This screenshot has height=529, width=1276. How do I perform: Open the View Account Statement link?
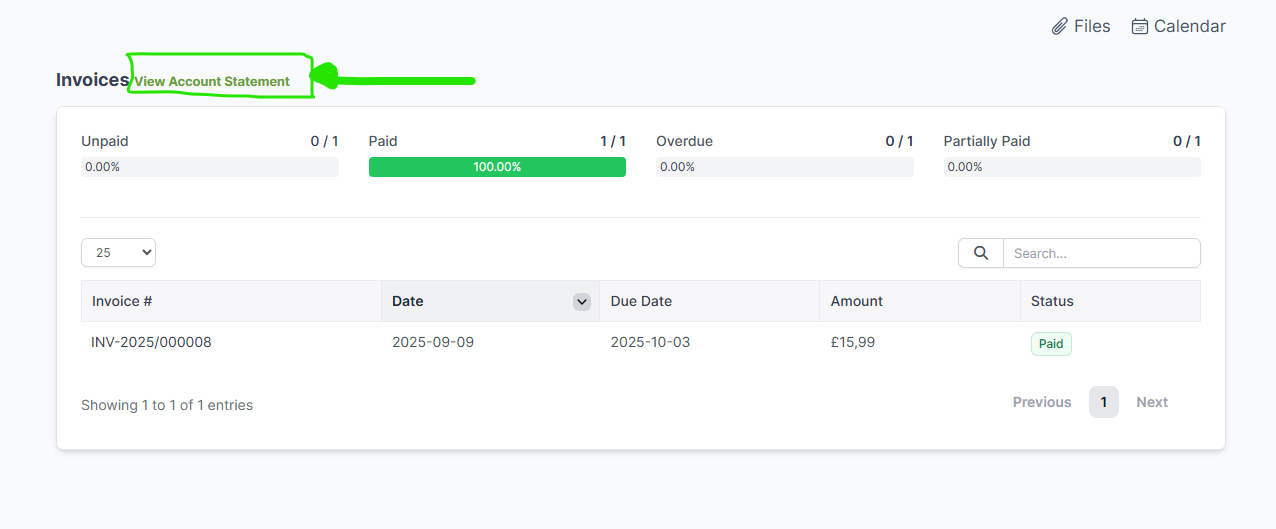212,82
